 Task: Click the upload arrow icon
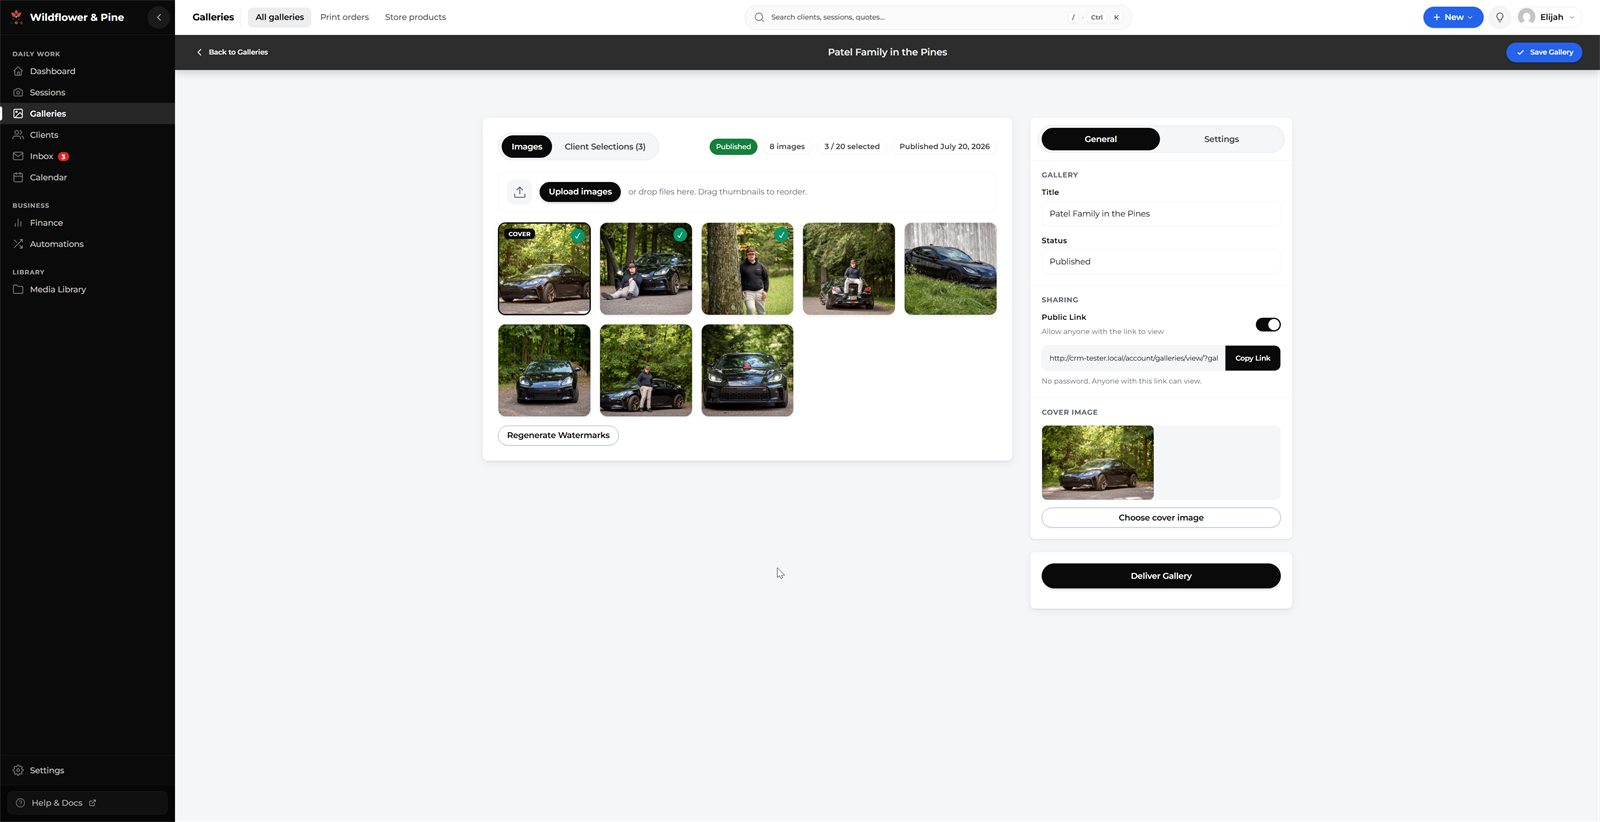click(x=519, y=192)
